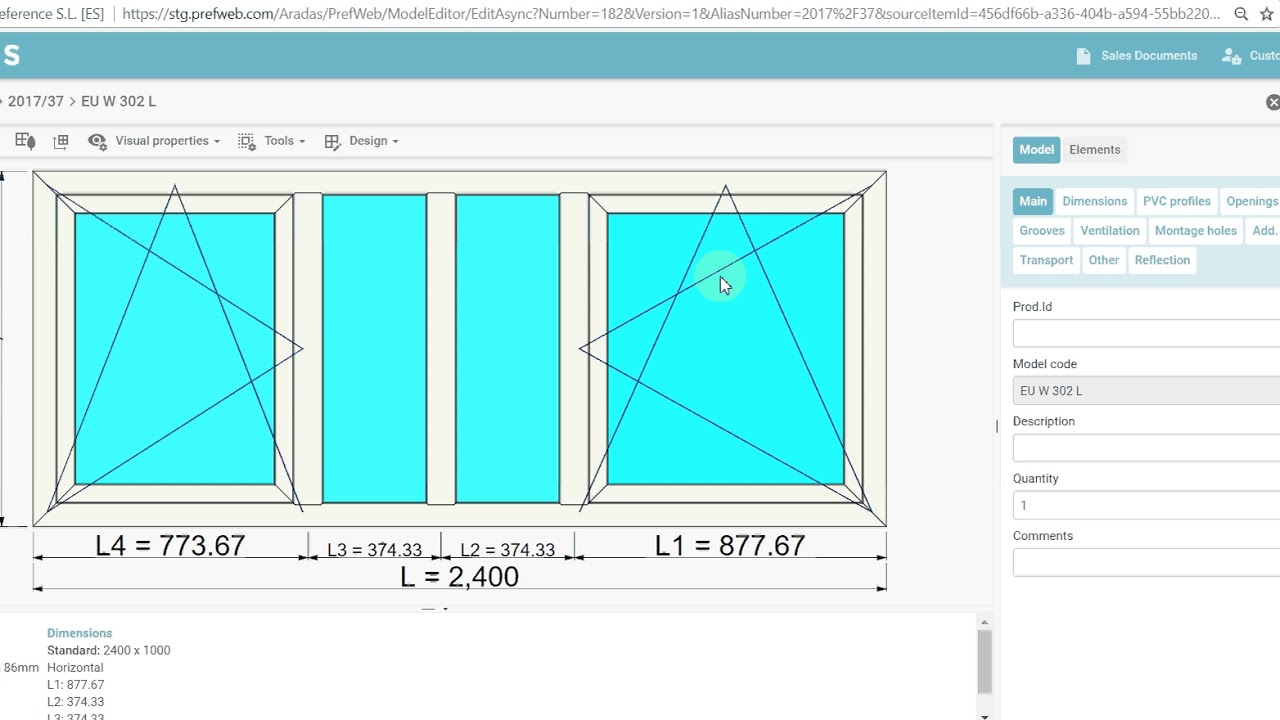Bookmark page with star icon
The image size is (1280, 720).
(1267, 14)
